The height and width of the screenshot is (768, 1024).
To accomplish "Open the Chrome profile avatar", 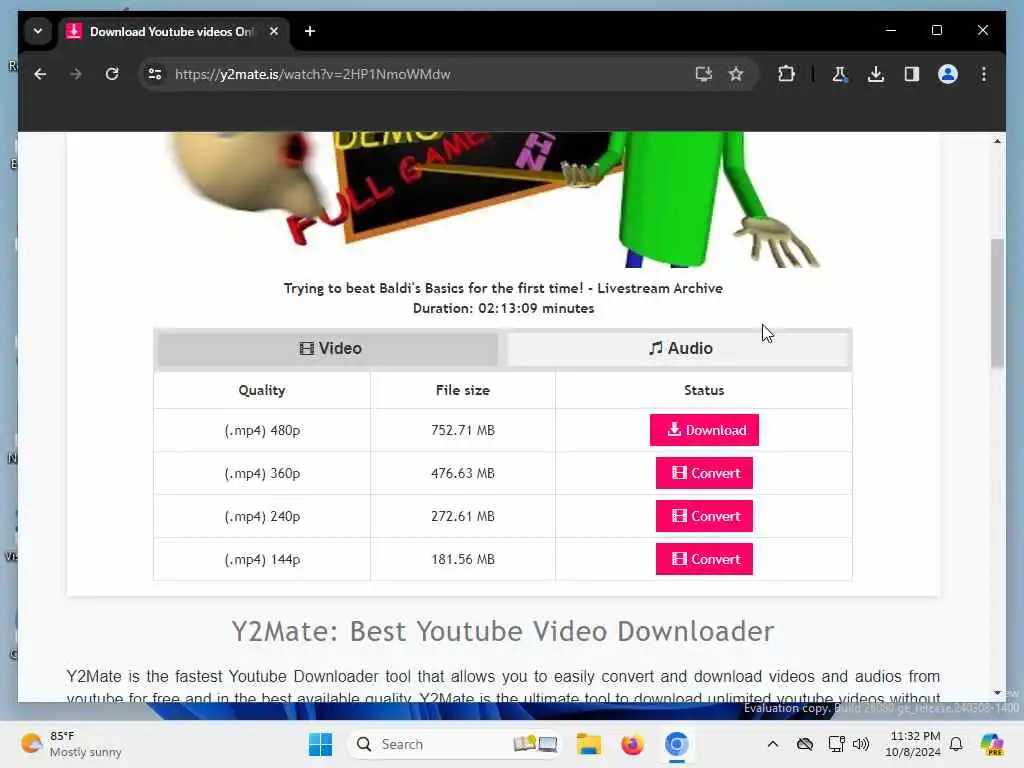I will [x=948, y=74].
